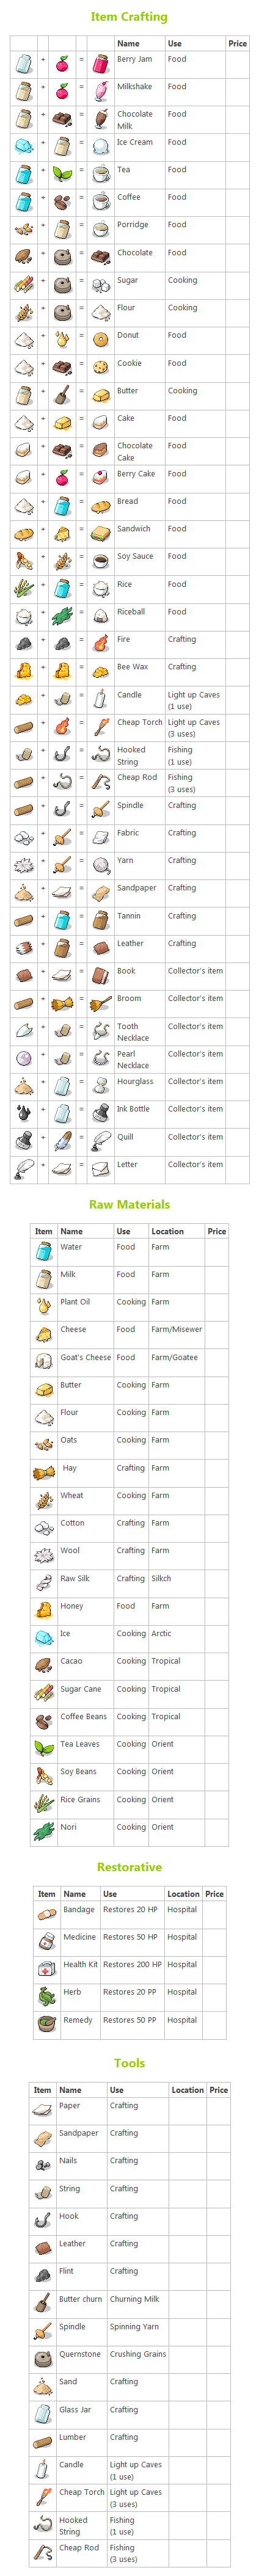Click the Nori icon in Raw Materials table
The height and width of the screenshot is (2576, 259).
(44, 1831)
